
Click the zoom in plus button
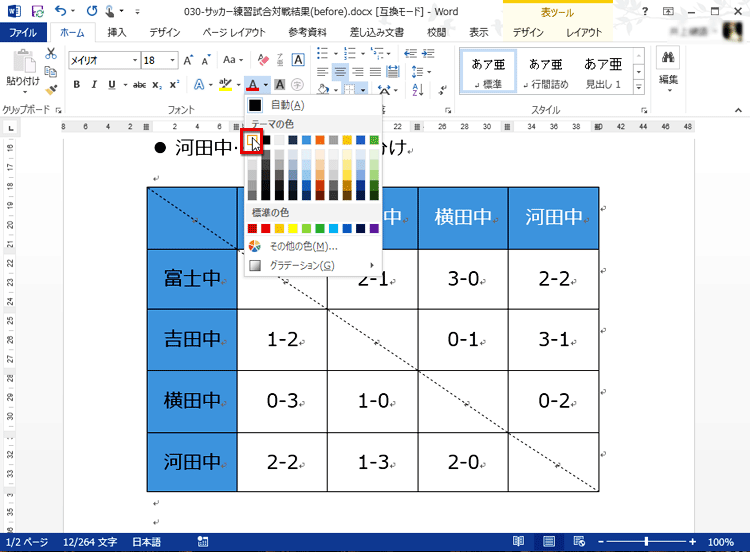click(x=692, y=541)
